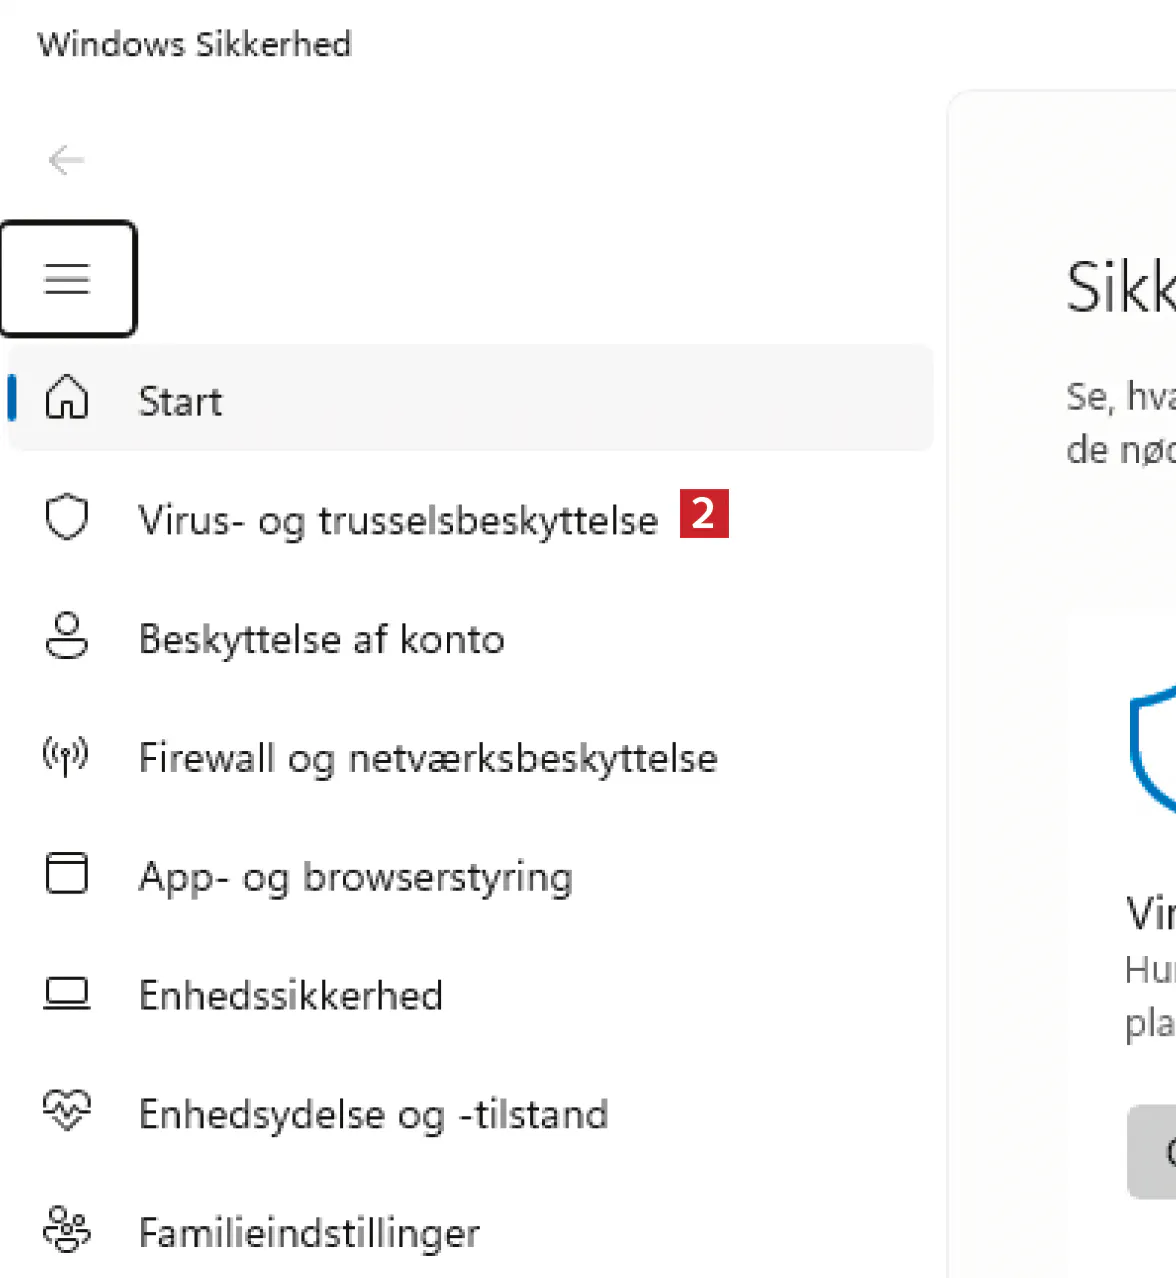Click the person icon for account protection
The width and height of the screenshot is (1176, 1278).
pos(67,636)
